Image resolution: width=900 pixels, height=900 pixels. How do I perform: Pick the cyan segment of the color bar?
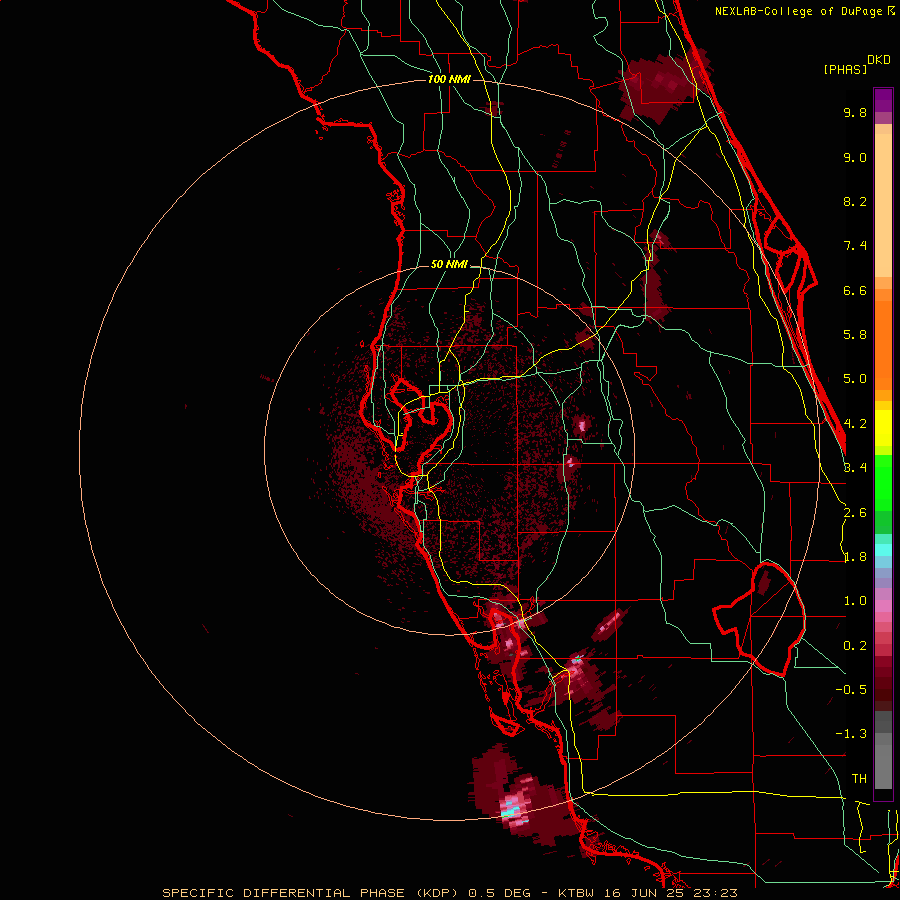click(883, 550)
